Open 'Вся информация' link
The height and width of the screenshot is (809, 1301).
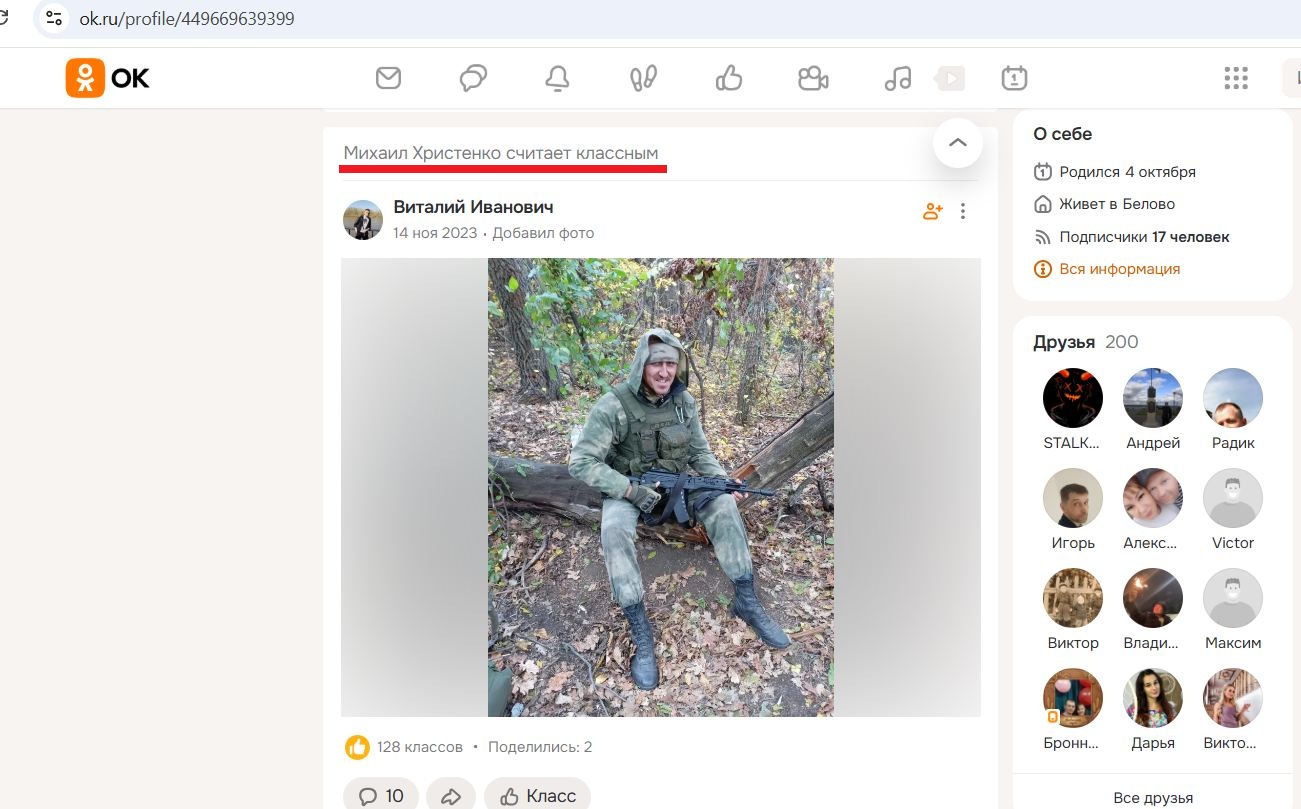1106,269
